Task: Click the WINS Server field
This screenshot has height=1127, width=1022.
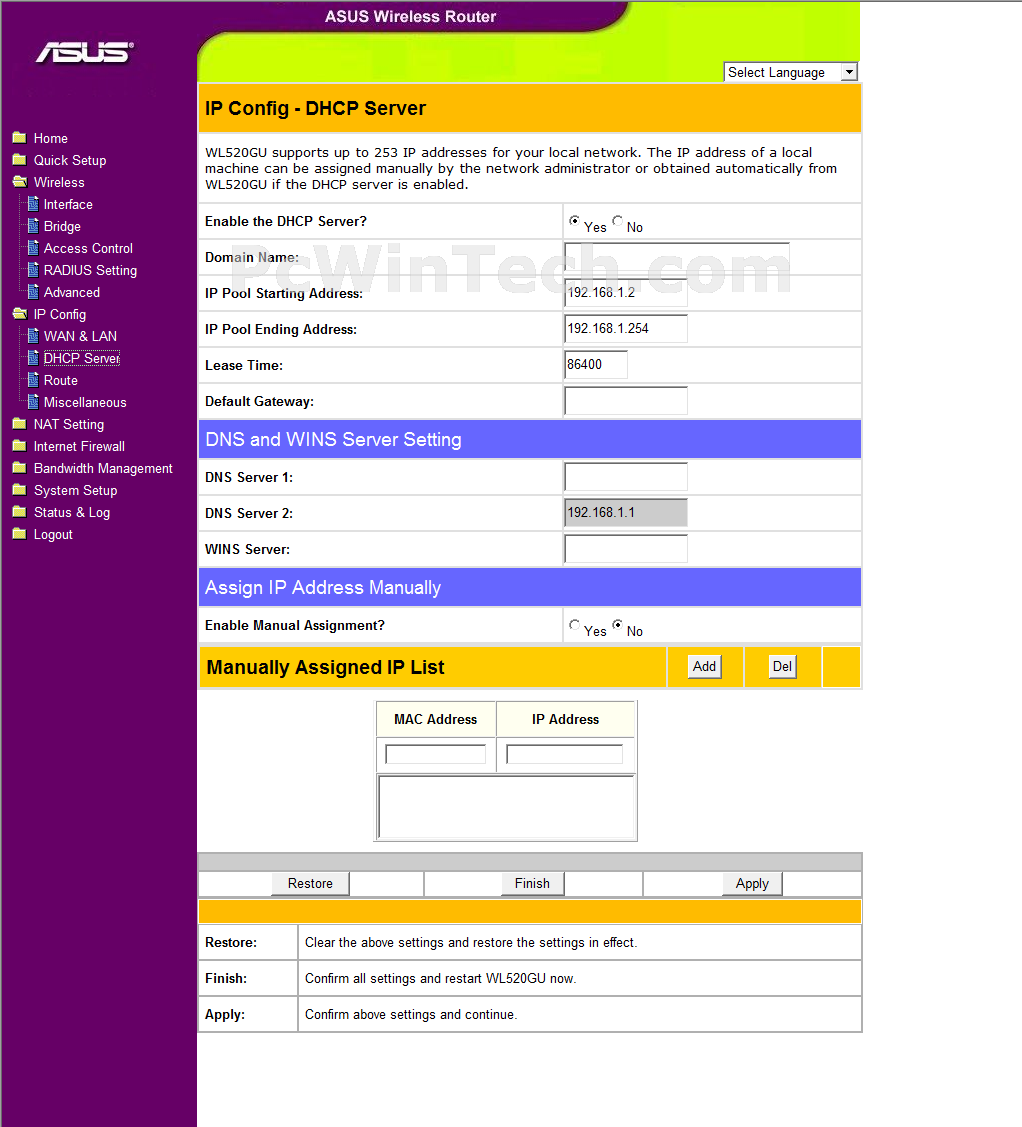Action: pos(626,548)
